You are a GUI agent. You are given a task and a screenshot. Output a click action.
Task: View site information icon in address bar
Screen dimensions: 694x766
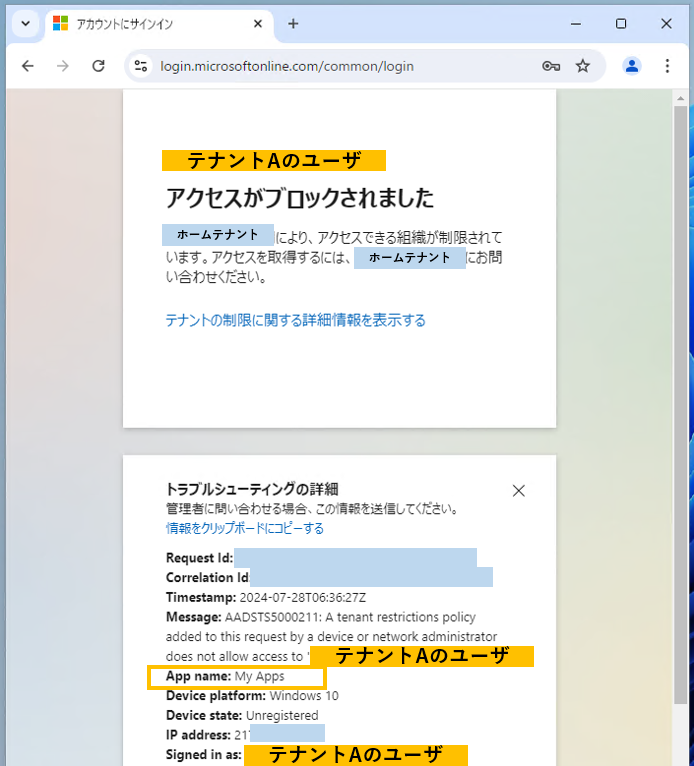click(141, 66)
